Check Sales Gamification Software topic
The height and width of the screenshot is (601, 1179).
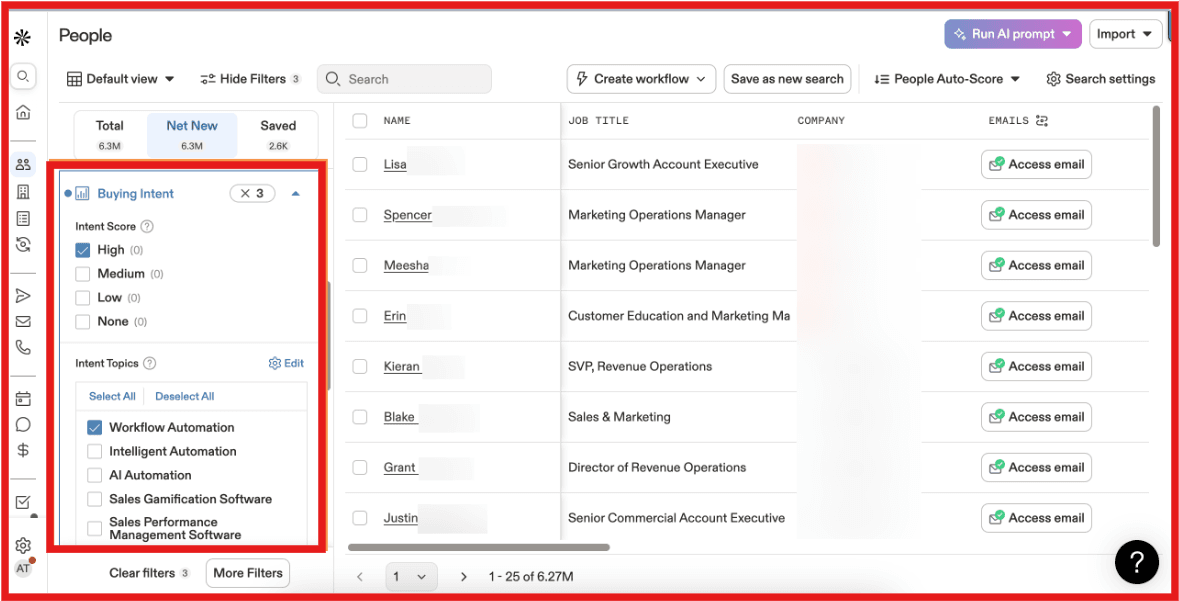click(x=95, y=499)
